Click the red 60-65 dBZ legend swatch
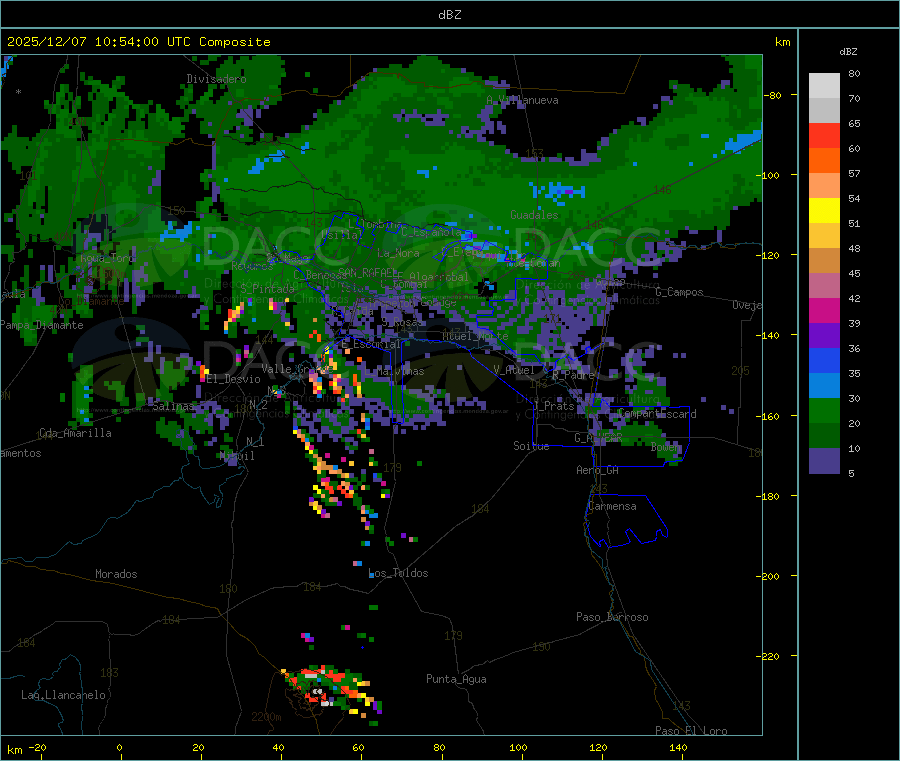 pyautogui.click(x=824, y=135)
